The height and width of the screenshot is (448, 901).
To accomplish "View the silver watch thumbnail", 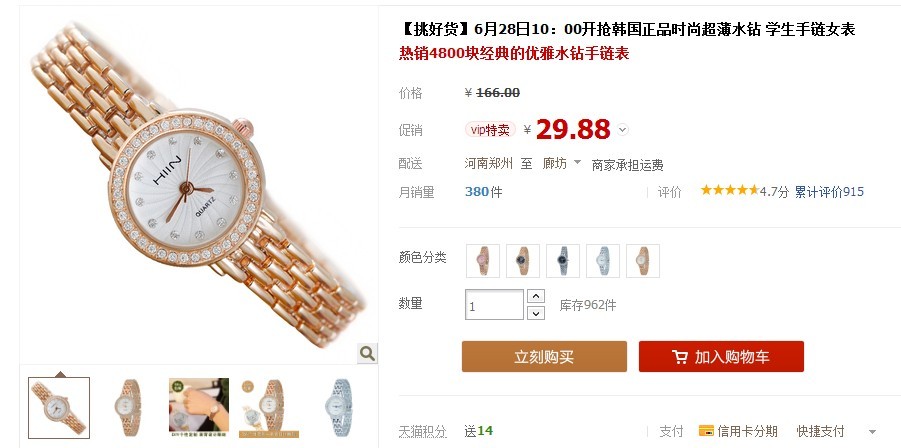I will [x=338, y=408].
